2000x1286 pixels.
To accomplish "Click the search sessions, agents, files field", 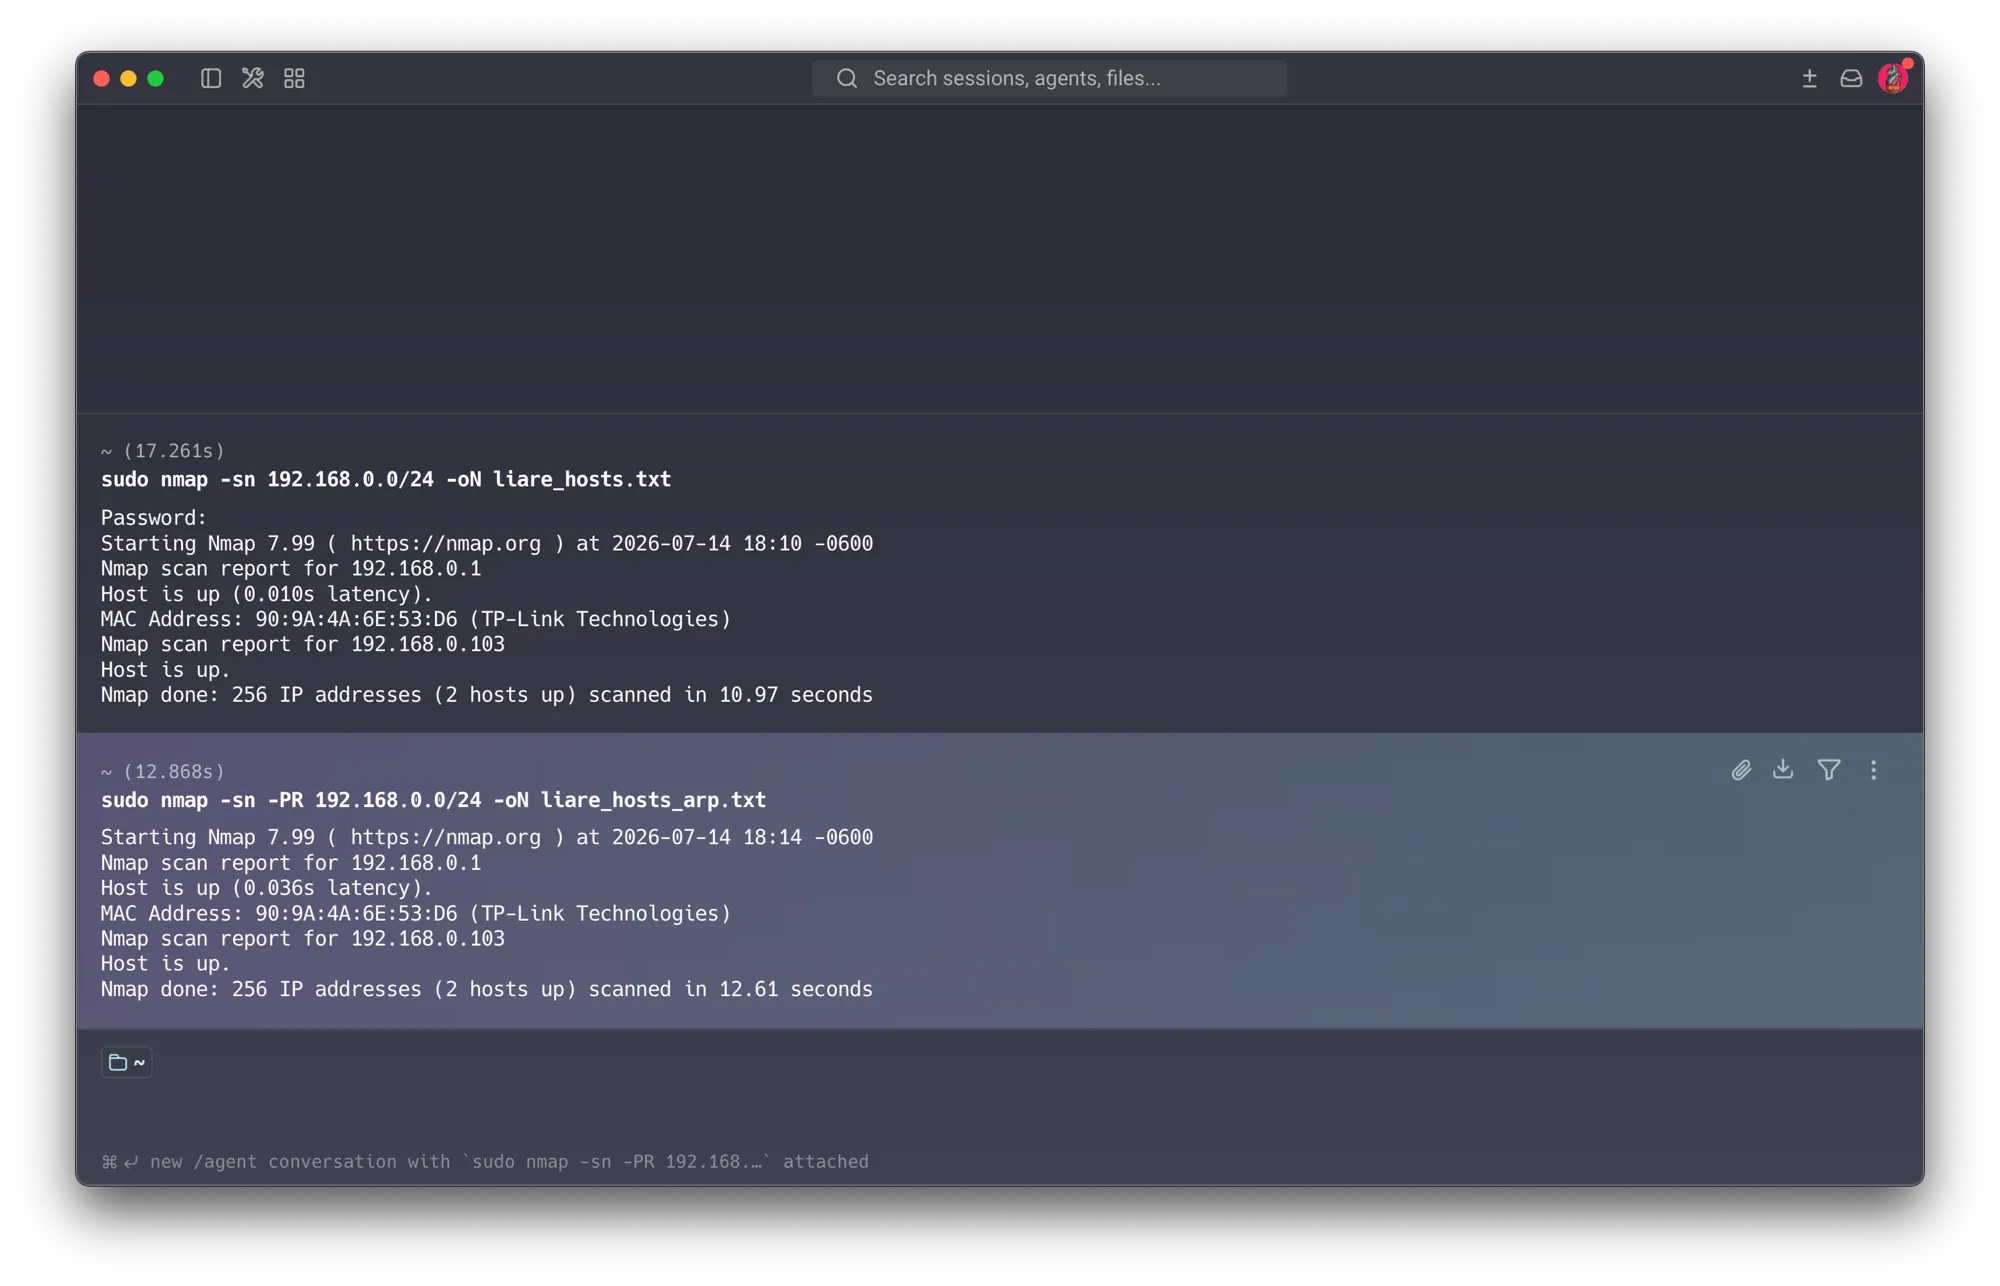I will pos(1049,78).
